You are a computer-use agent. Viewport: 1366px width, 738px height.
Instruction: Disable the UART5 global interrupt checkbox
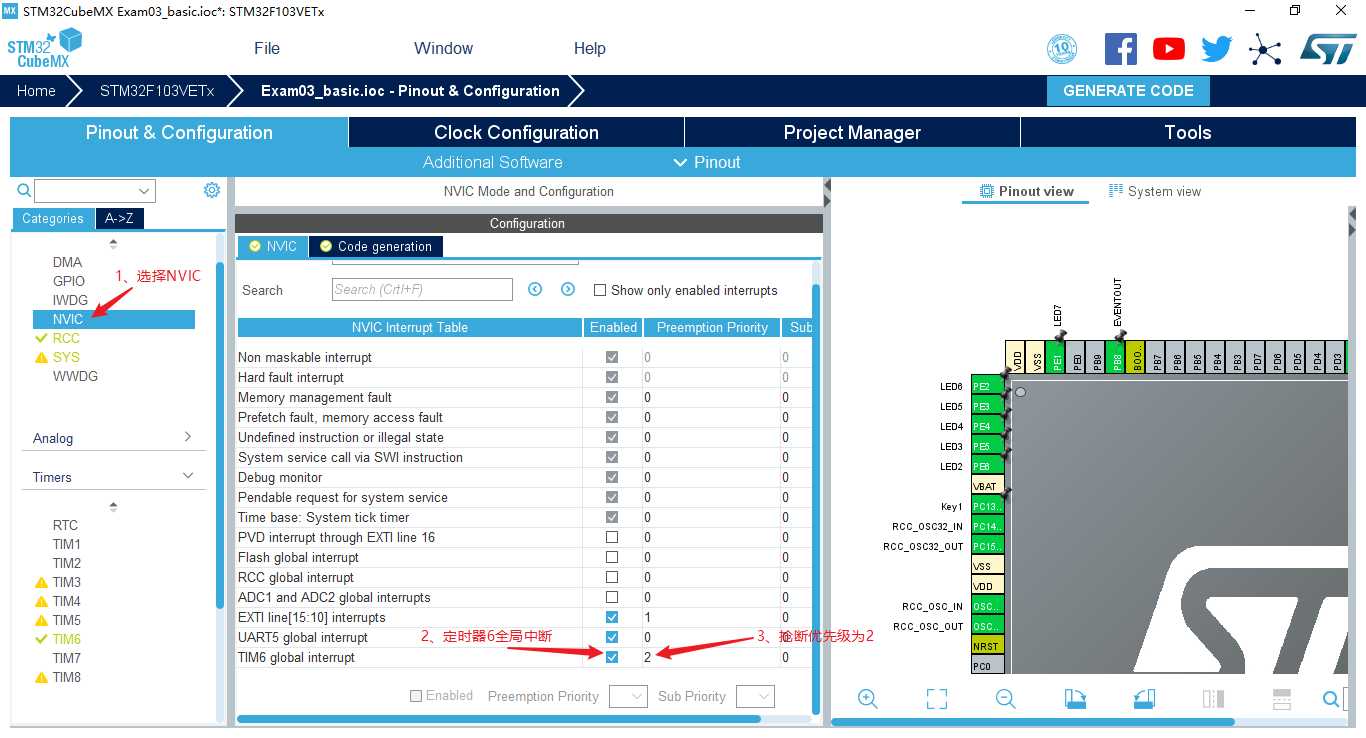click(612, 637)
